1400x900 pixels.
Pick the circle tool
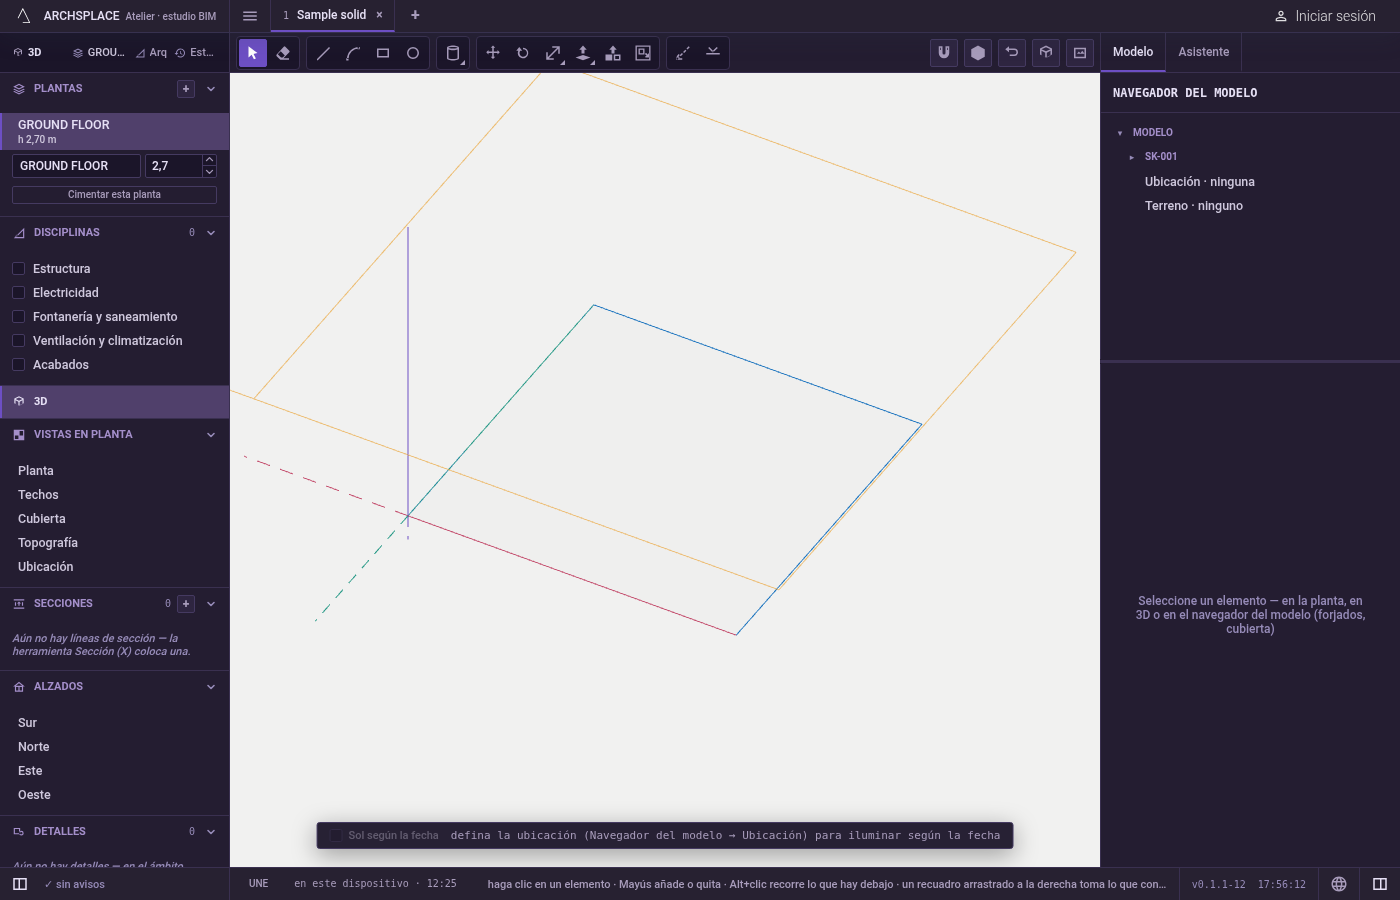(413, 53)
